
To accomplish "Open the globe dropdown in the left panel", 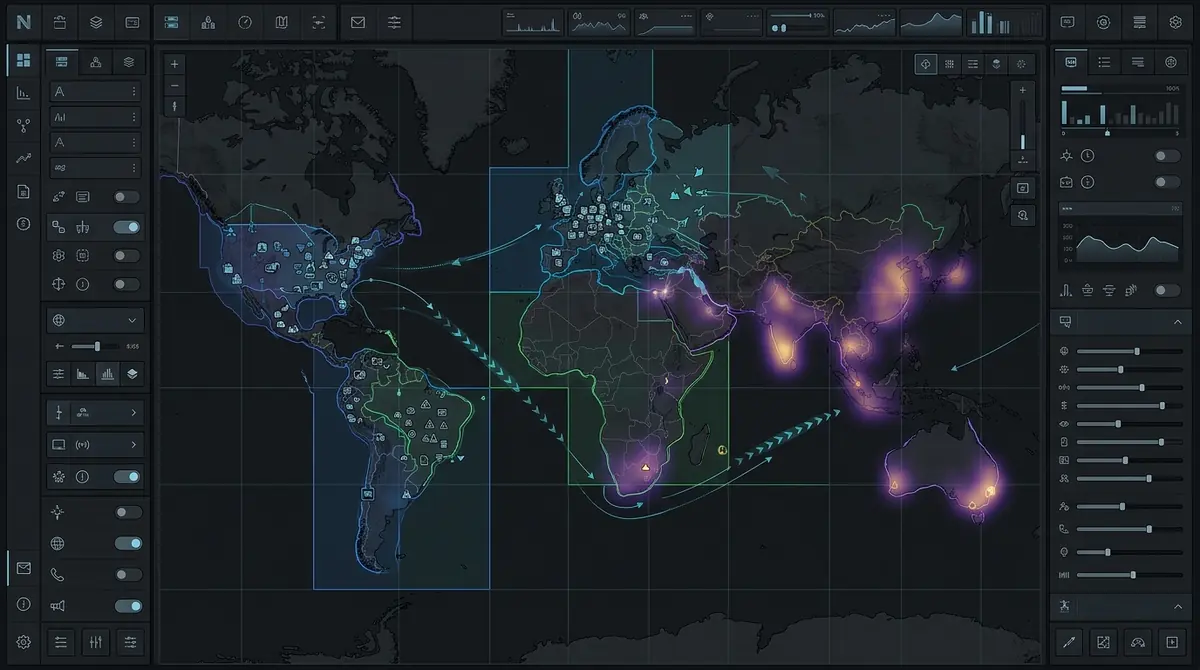I will 96,320.
